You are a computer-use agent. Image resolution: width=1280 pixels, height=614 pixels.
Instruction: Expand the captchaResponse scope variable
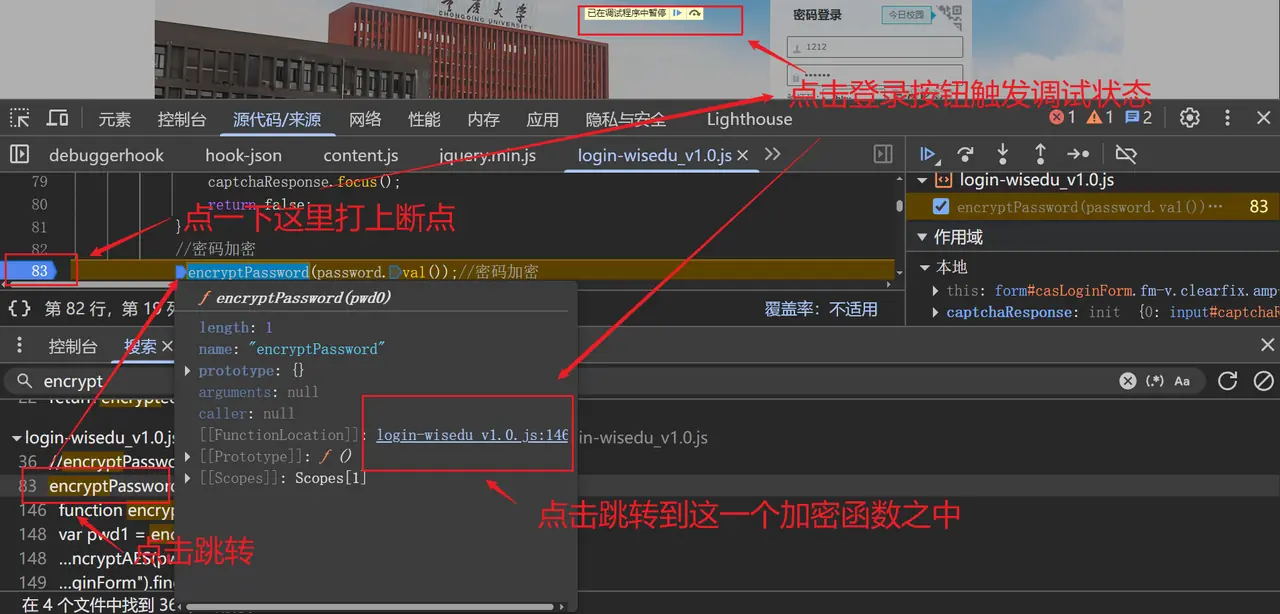tap(936, 312)
